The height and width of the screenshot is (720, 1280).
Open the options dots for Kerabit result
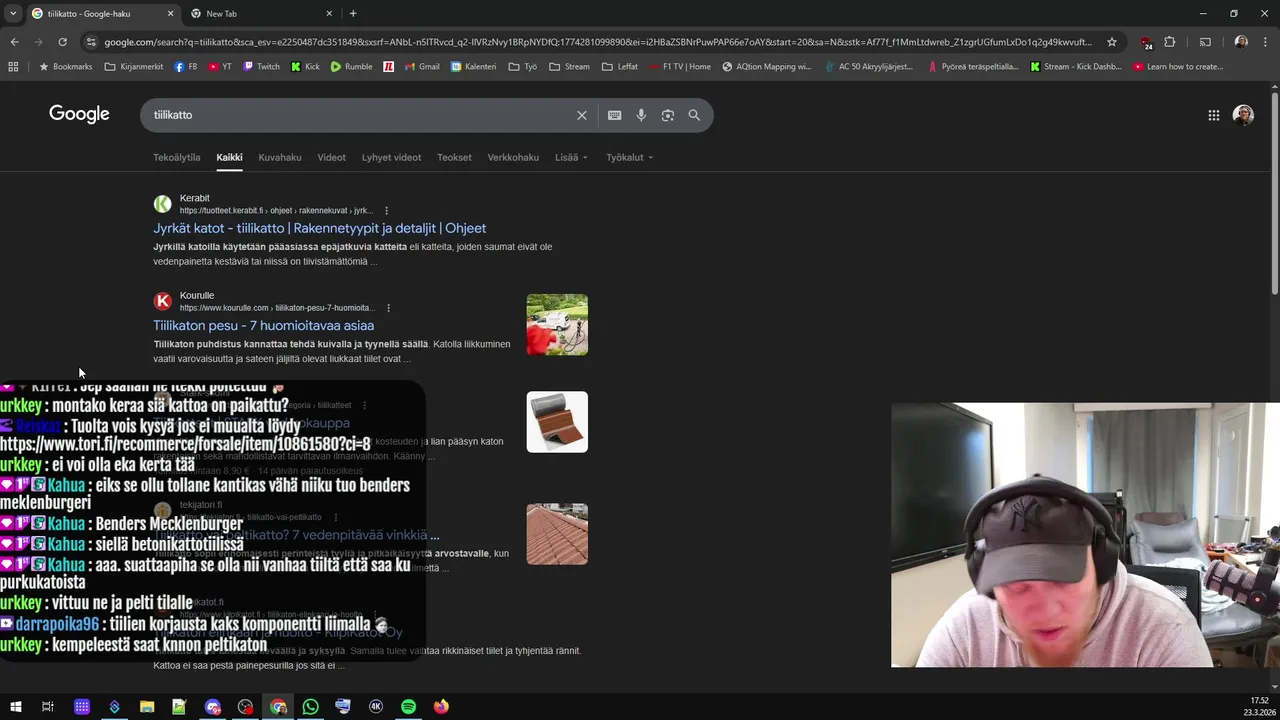tap(386, 211)
